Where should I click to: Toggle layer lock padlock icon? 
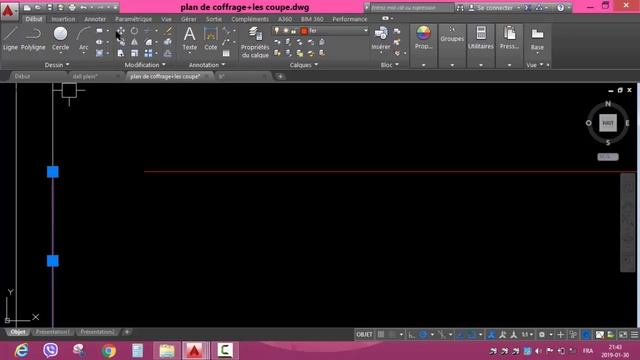click(x=293, y=31)
